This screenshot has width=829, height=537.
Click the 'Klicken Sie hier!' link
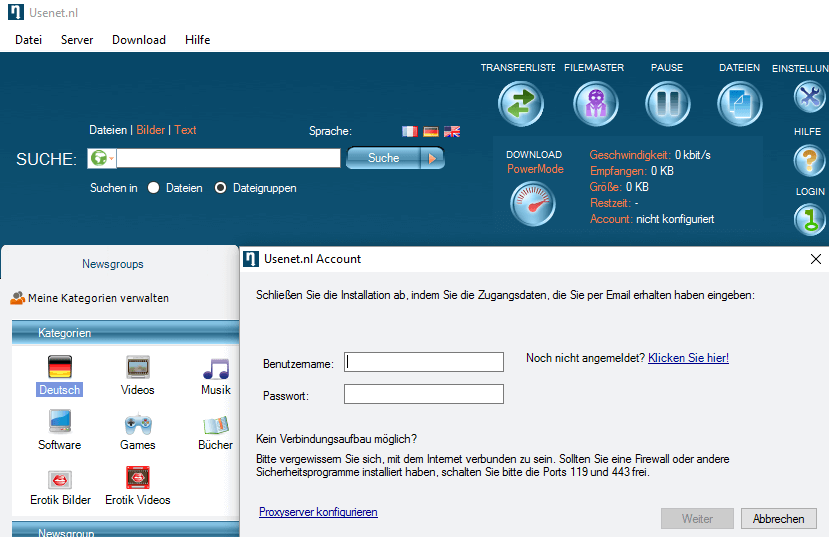688,358
